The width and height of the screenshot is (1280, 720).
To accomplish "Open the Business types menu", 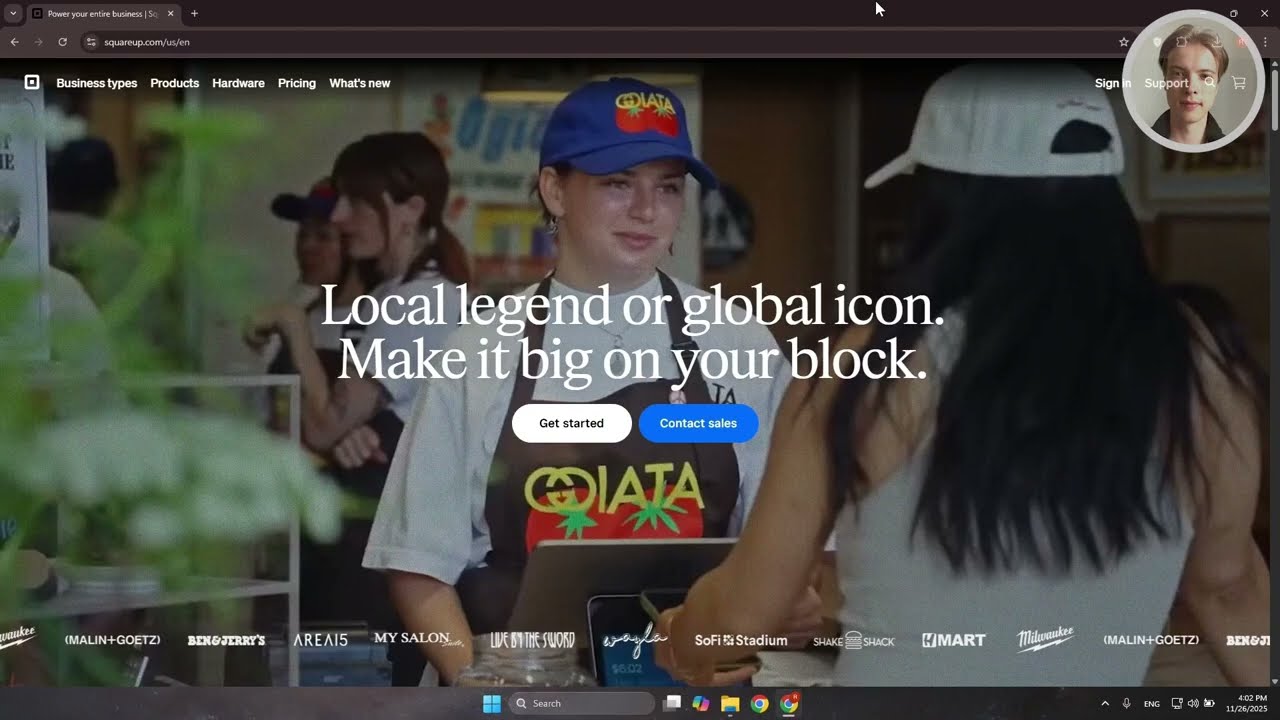I will coord(97,83).
